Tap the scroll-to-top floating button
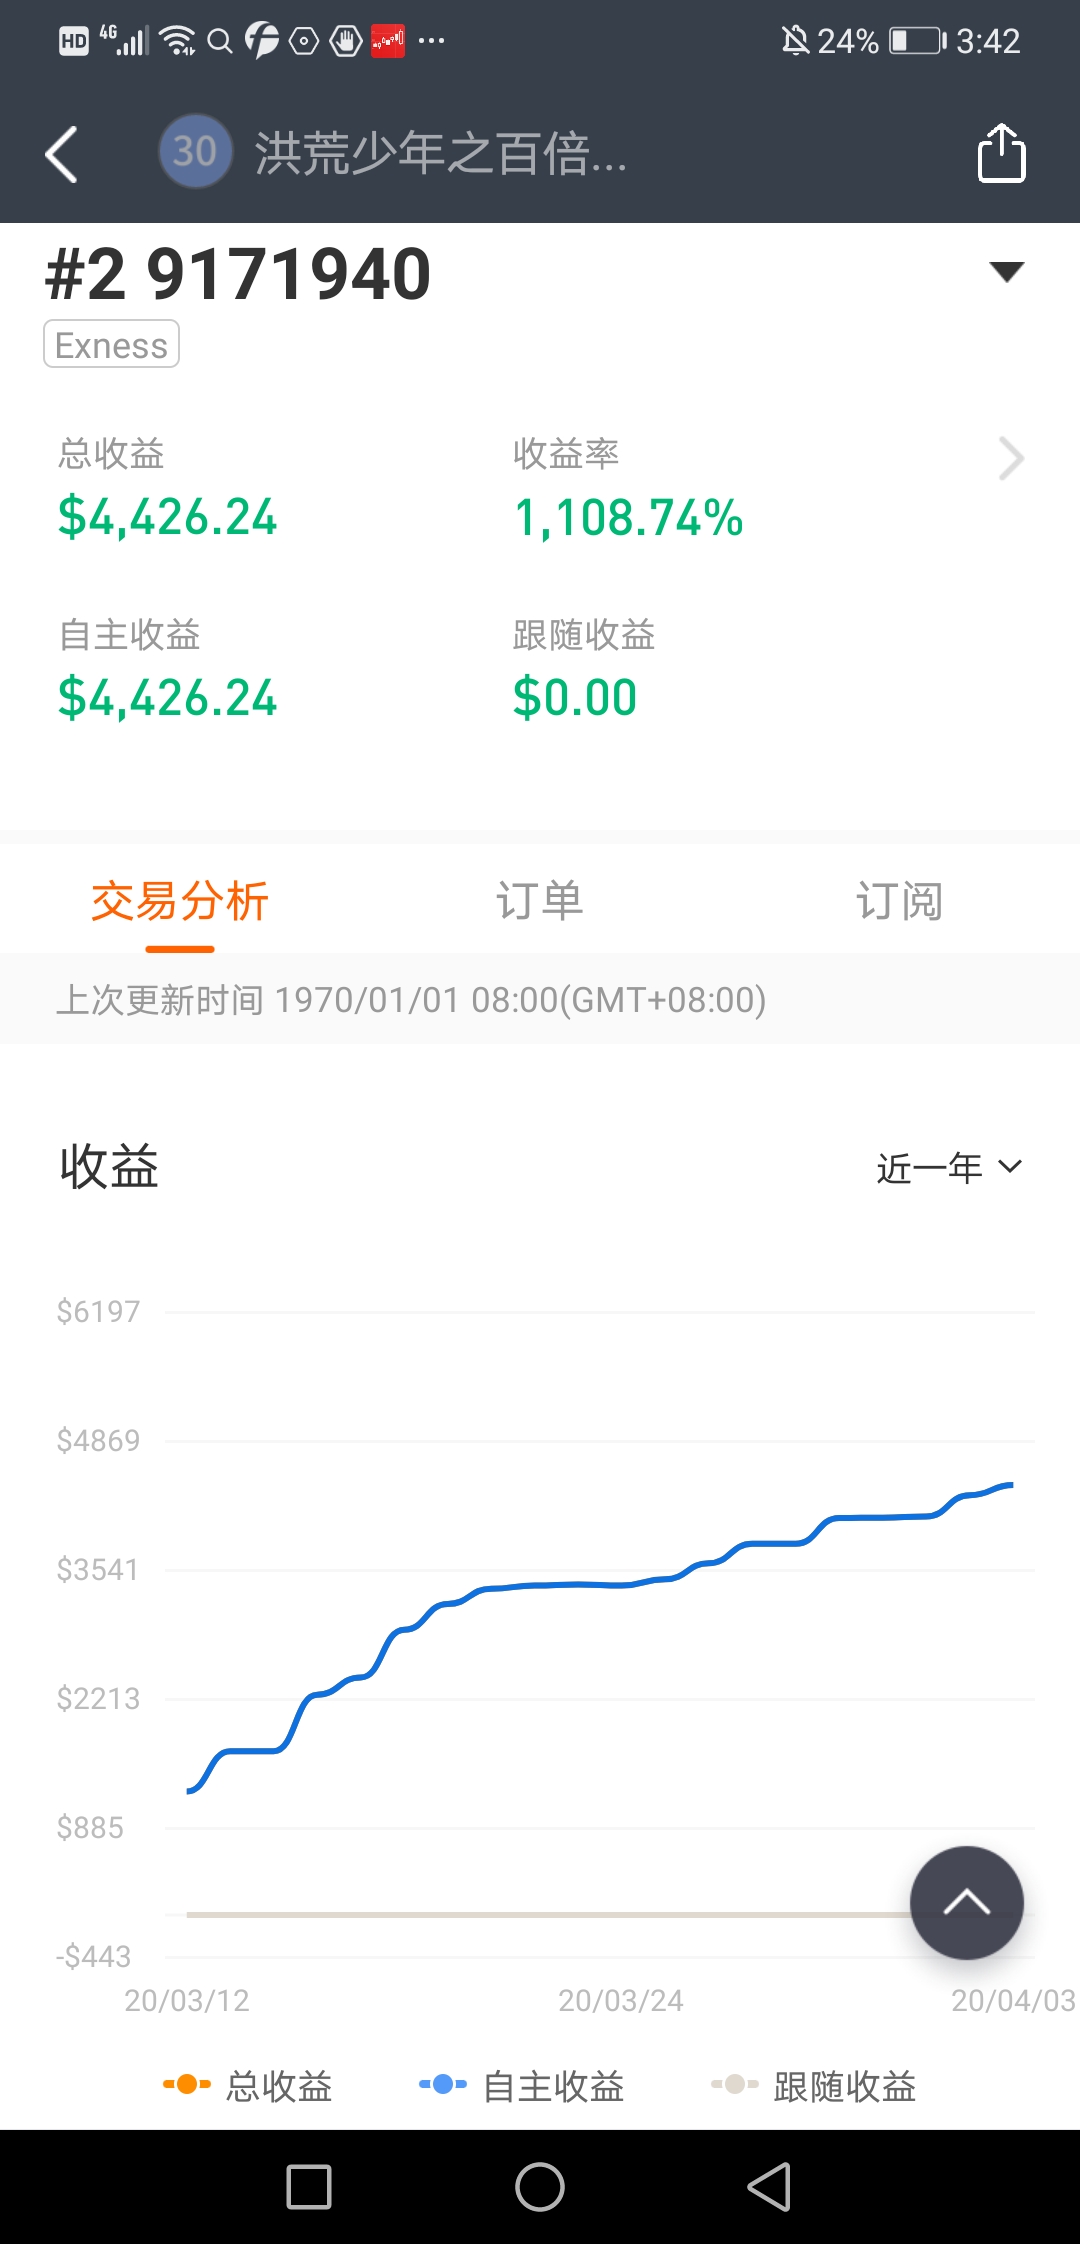Screen dimensions: 1080x2244 966,1902
